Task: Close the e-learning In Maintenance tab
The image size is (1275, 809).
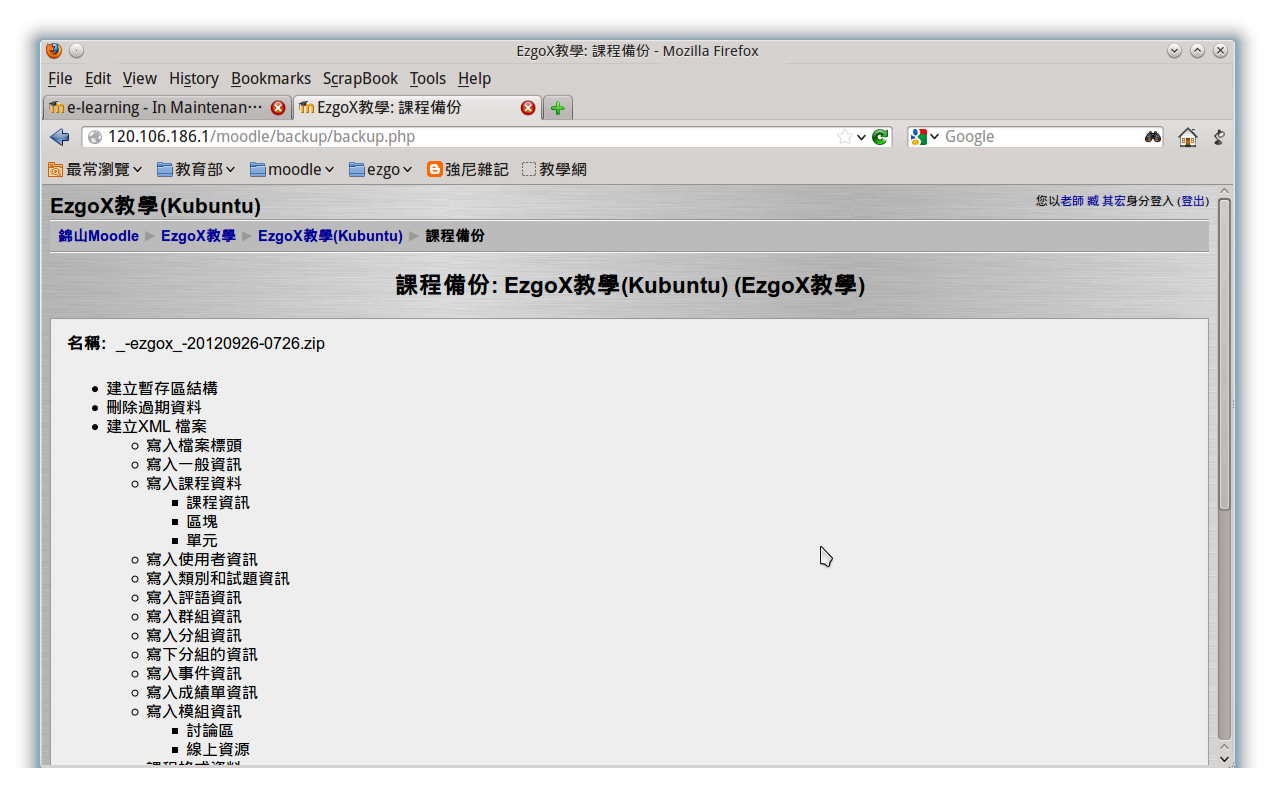Action: point(278,108)
